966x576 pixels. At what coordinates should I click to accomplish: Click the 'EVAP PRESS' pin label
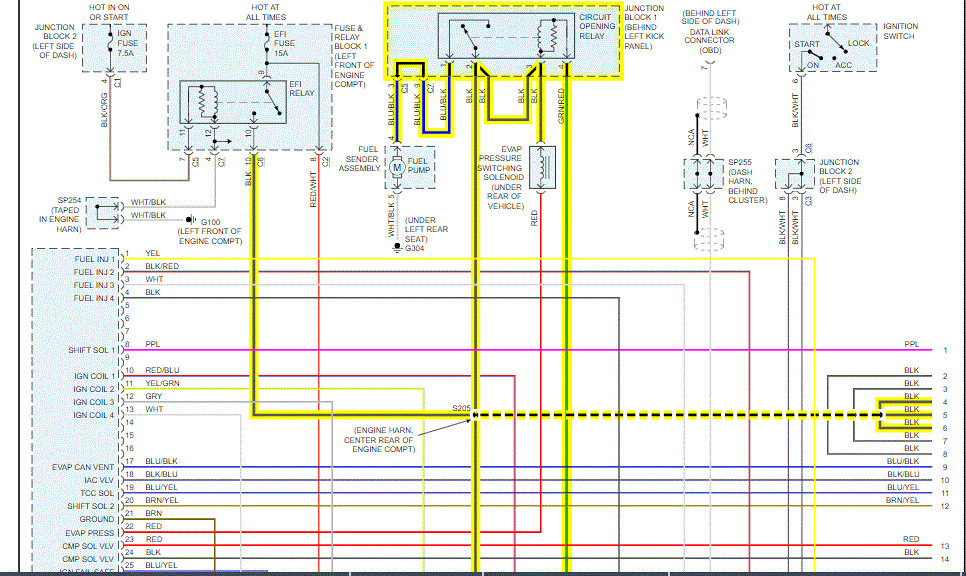90,533
